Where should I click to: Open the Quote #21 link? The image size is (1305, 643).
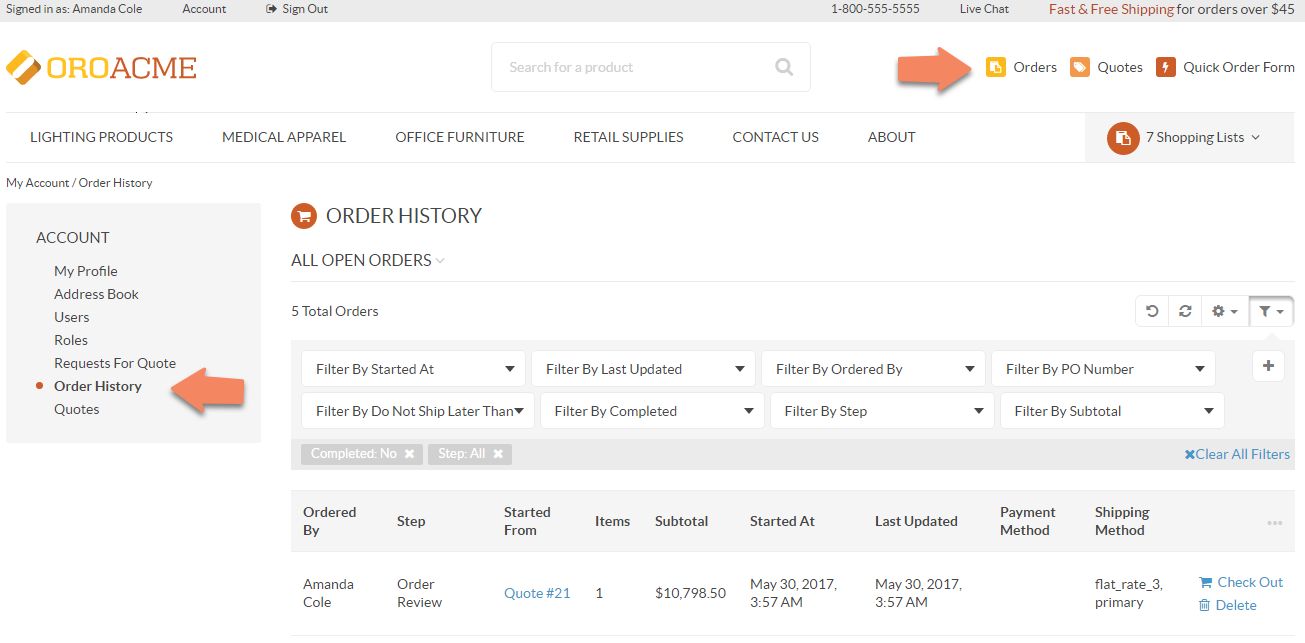[x=537, y=593]
